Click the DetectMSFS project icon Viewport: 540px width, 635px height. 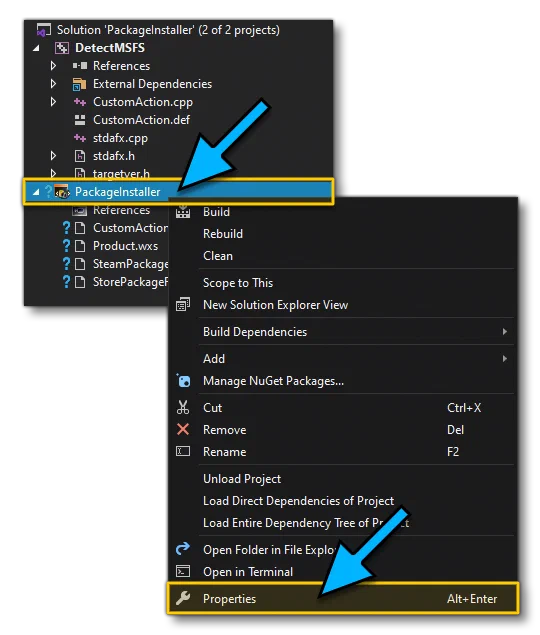pos(62,48)
